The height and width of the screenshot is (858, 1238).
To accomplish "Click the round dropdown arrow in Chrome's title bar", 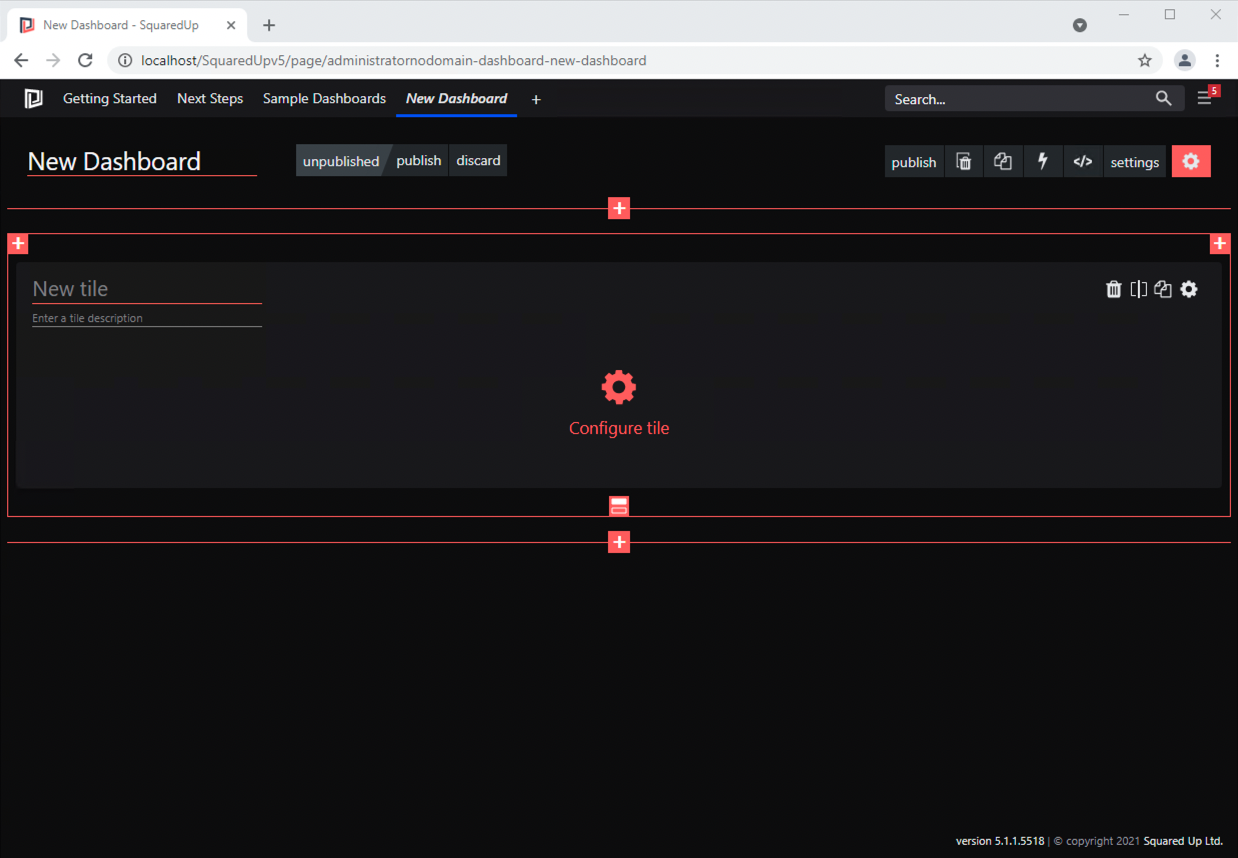I will click(x=1080, y=25).
